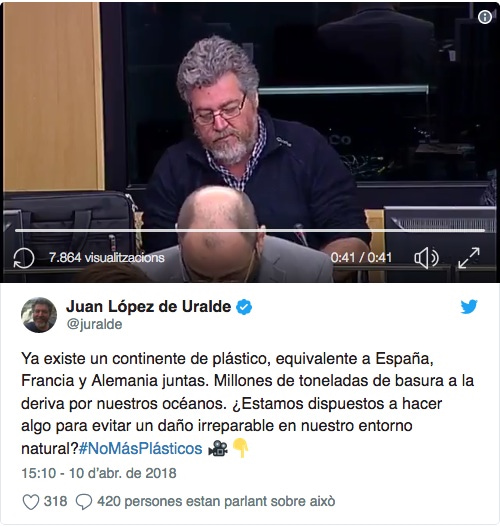Like the tweet with heart icon

tap(31, 502)
